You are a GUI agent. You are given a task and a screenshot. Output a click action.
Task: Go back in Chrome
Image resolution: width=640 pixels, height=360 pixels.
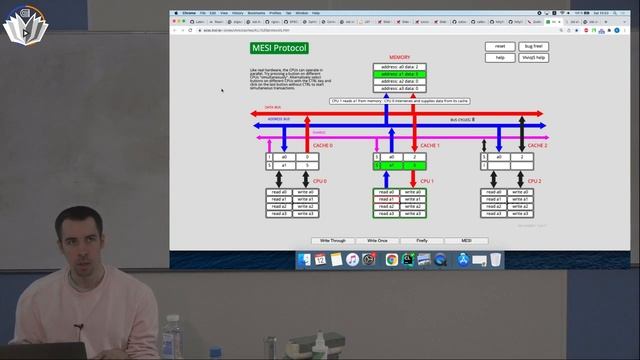click(175, 30)
